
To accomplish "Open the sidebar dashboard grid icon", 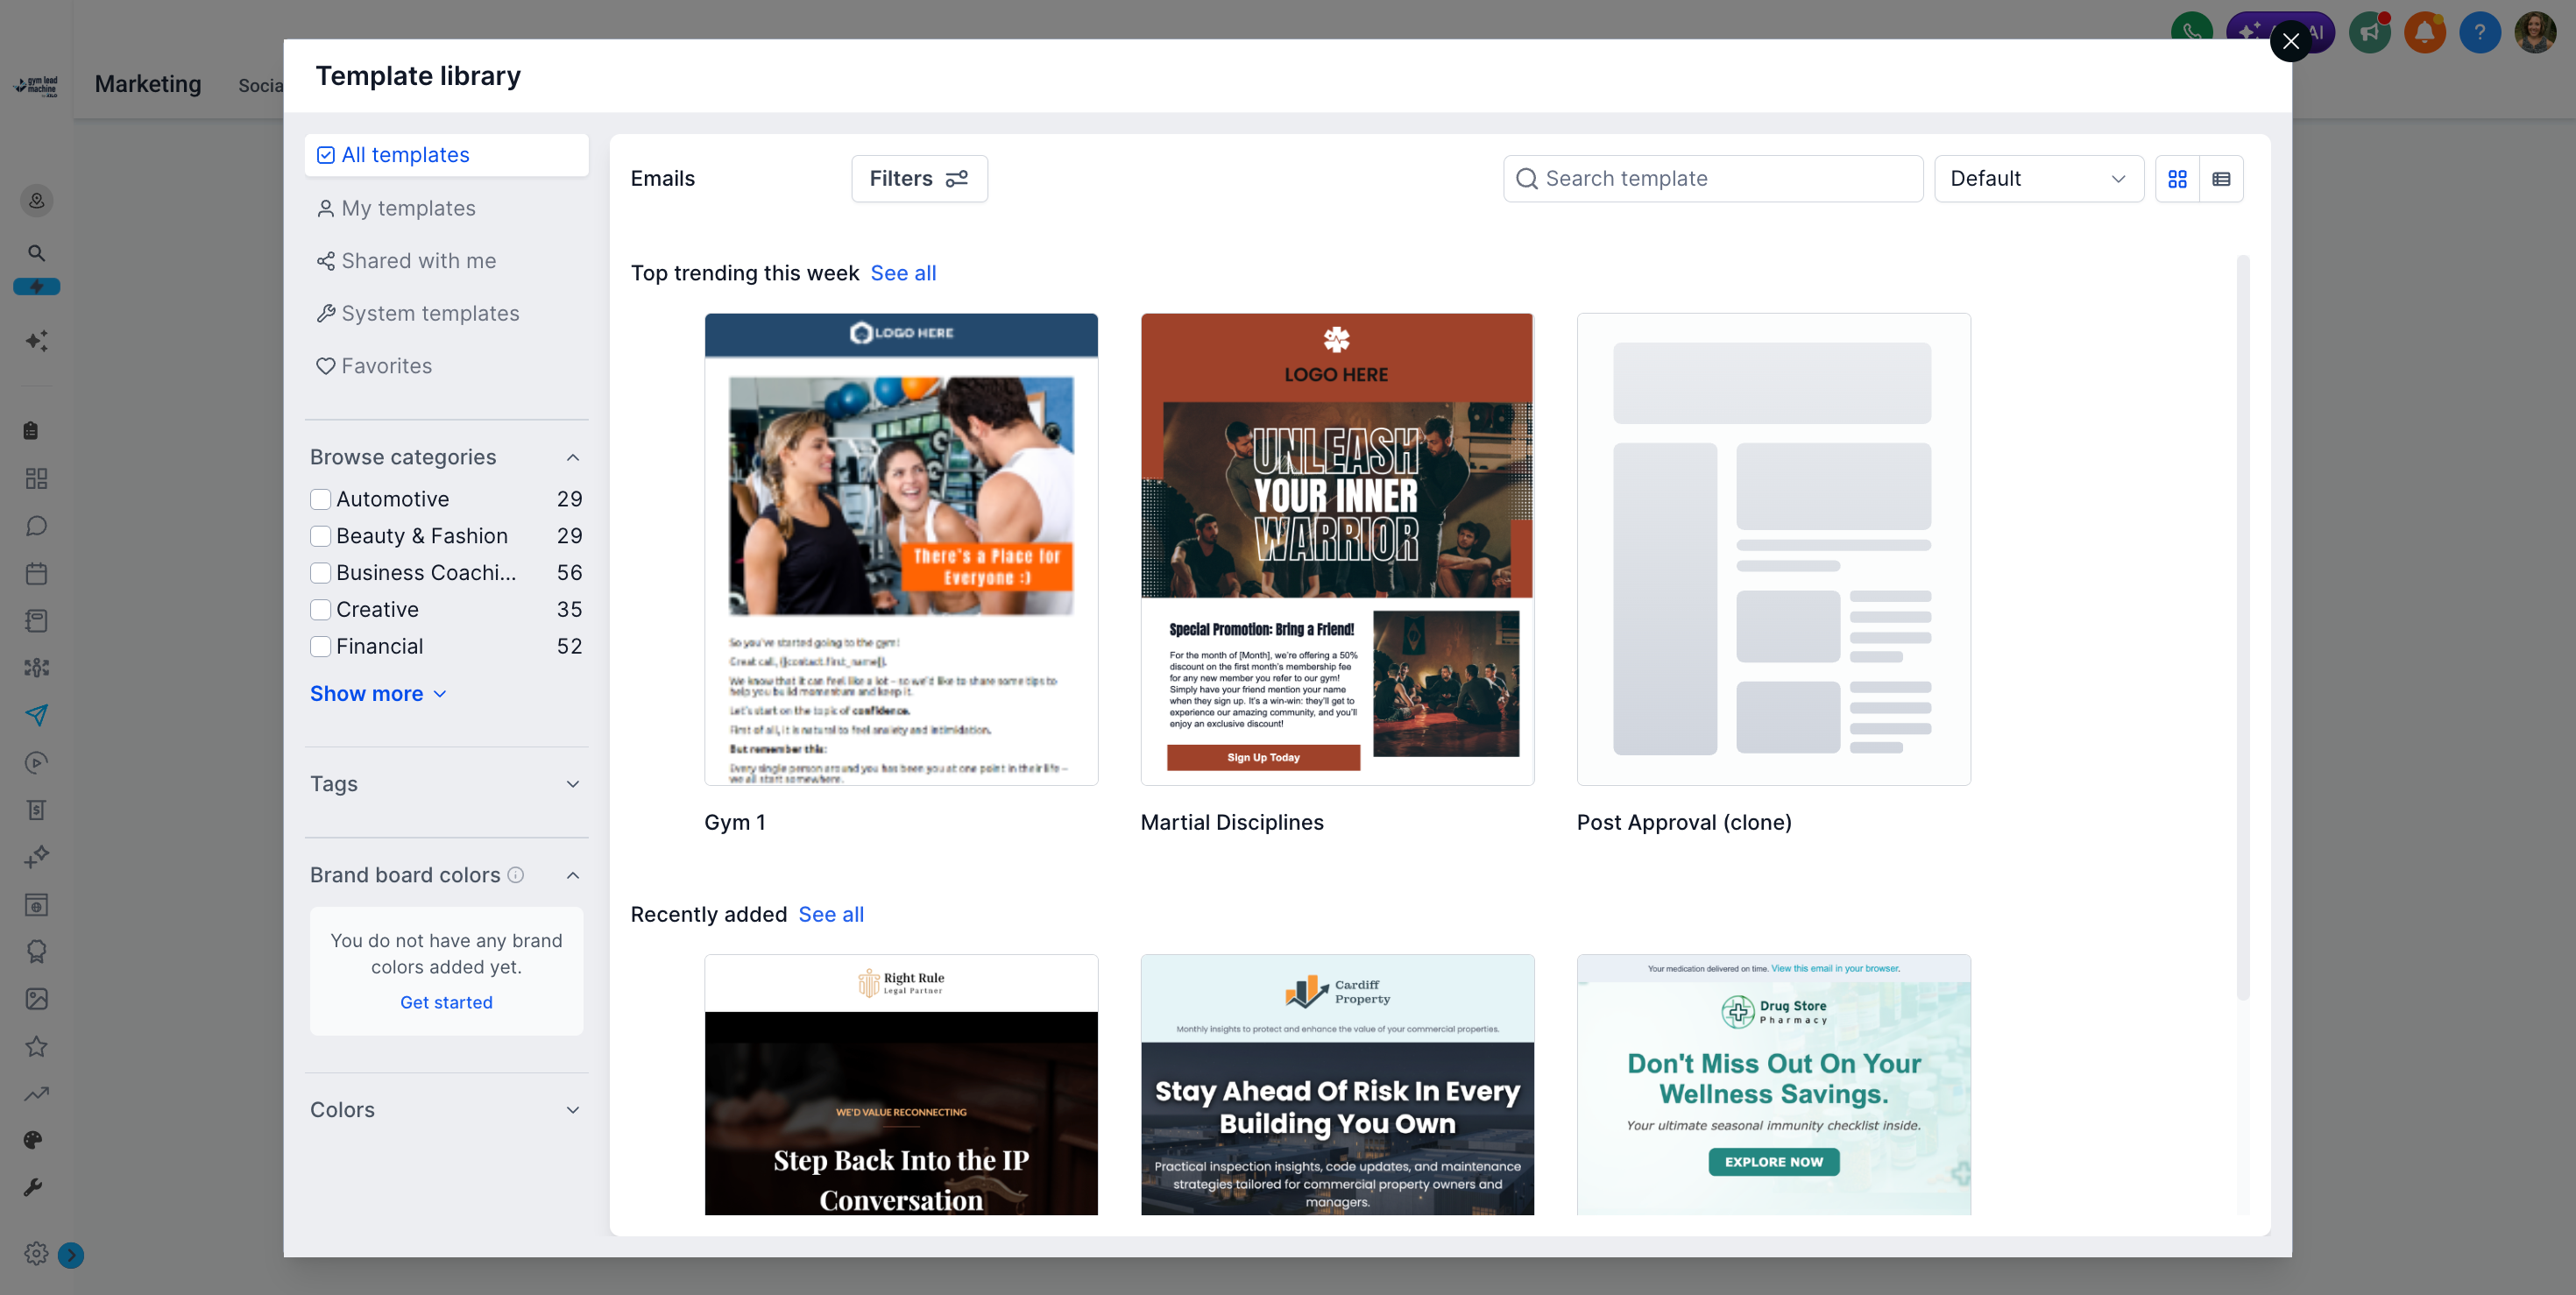I will point(37,479).
